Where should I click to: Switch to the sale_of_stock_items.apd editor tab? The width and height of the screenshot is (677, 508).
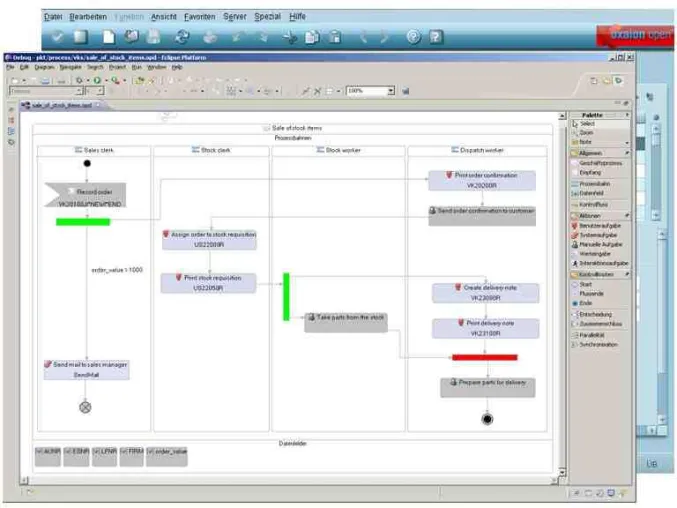pos(61,105)
